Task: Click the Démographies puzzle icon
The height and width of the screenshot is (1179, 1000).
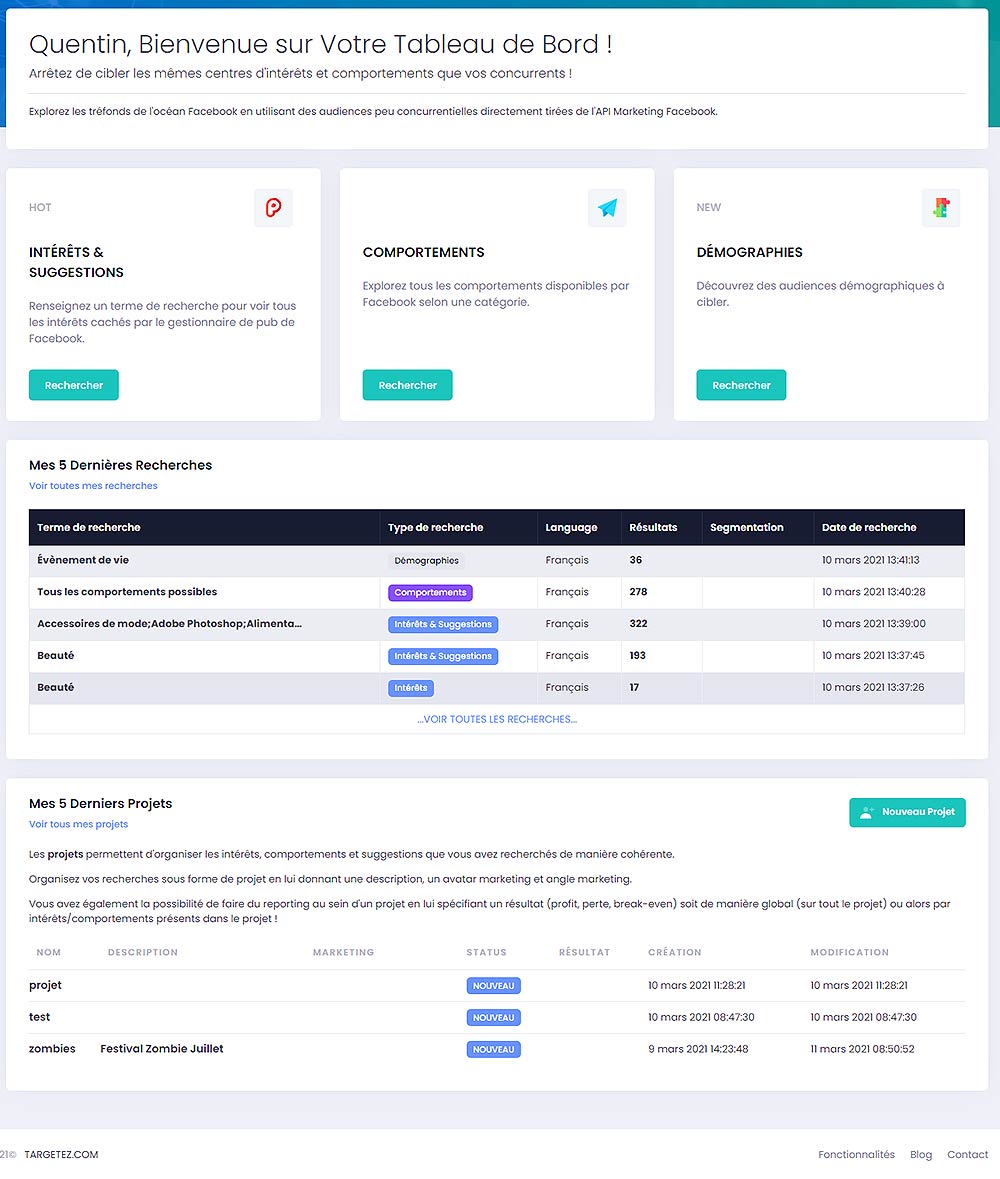Action: pyautogui.click(x=941, y=208)
